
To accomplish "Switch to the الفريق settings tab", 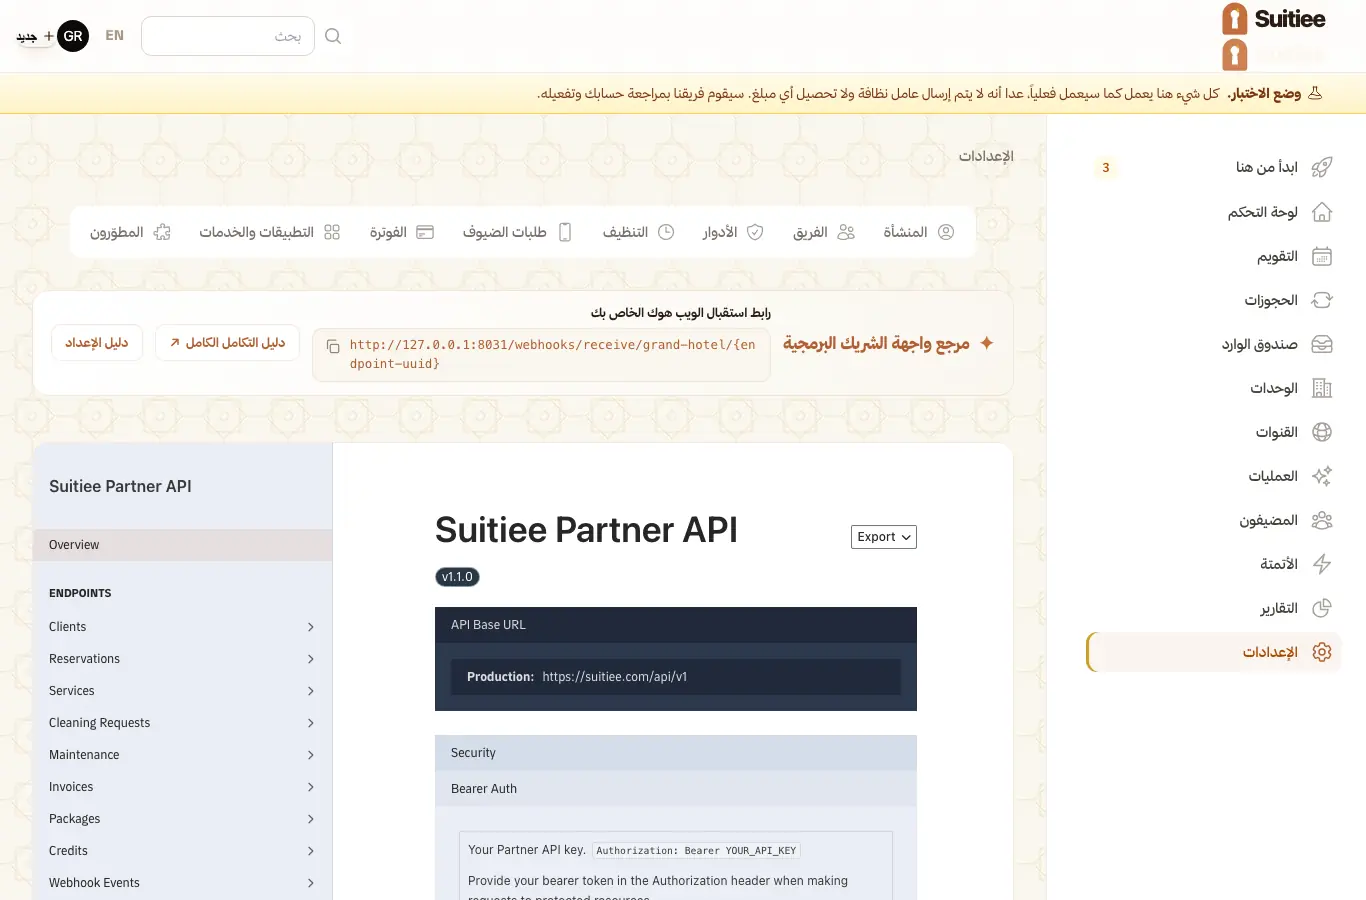I will click(824, 232).
